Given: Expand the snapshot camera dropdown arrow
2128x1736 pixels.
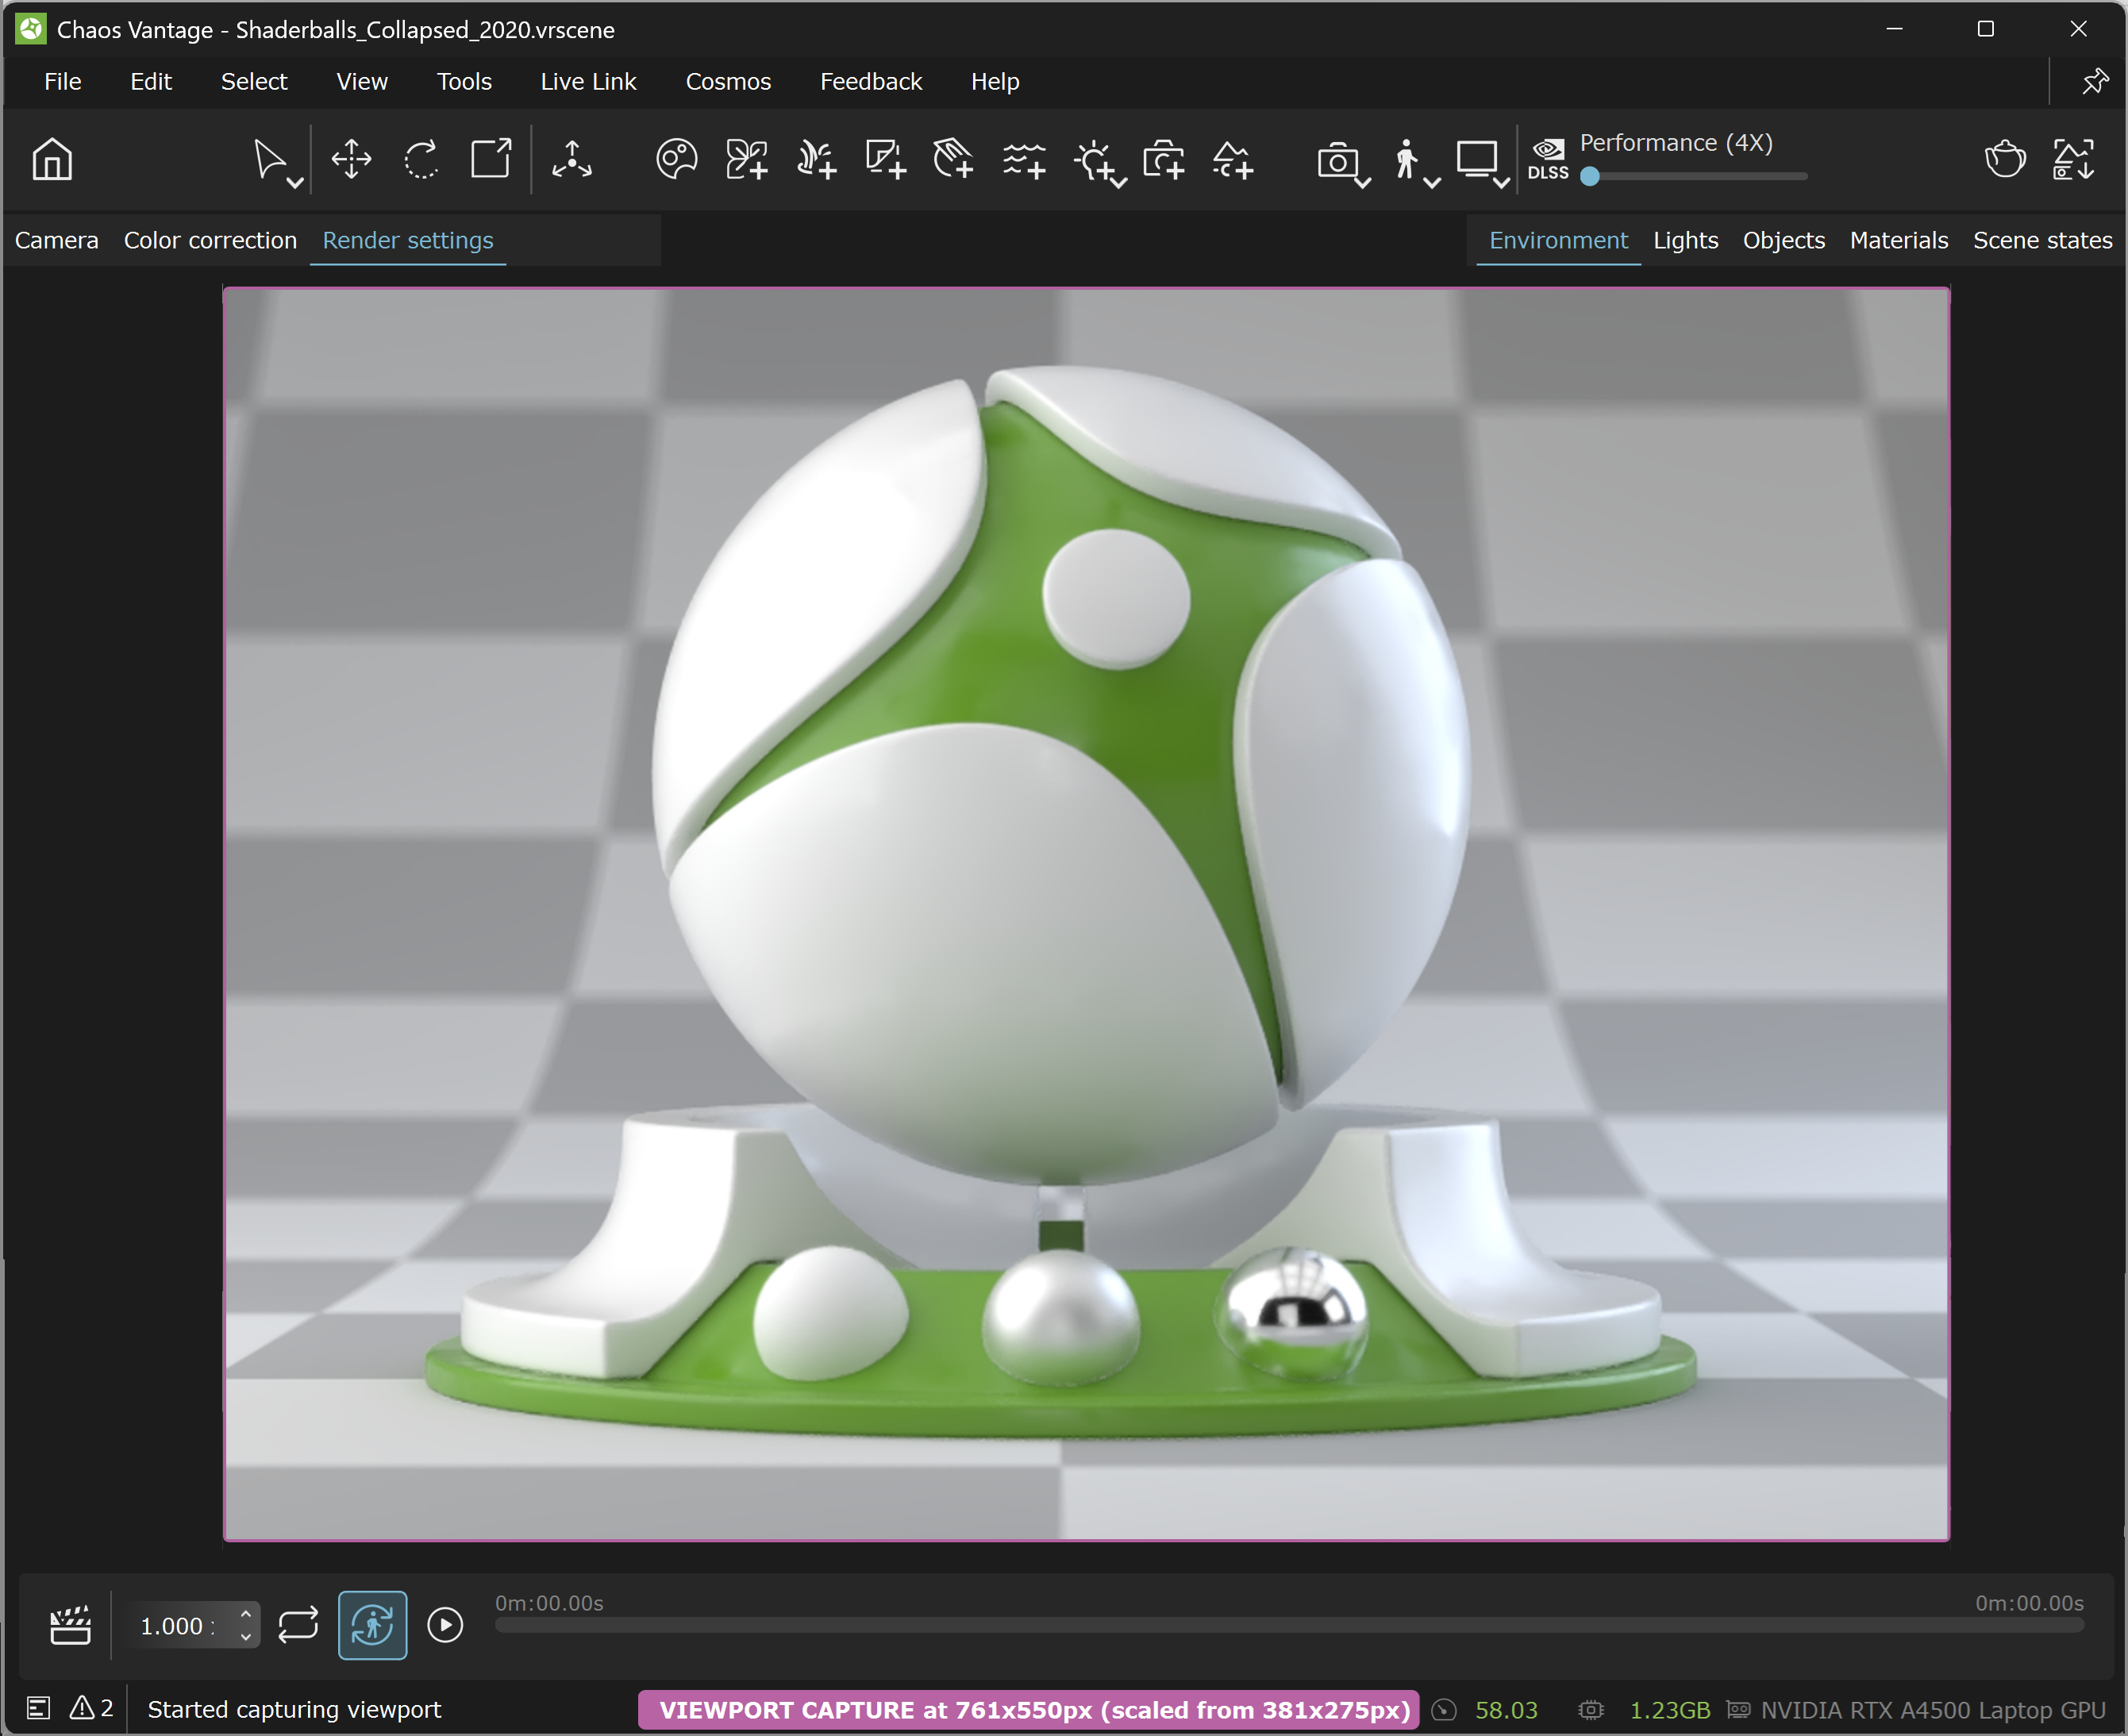Looking at the screenshot, I should coord(1362,182).
